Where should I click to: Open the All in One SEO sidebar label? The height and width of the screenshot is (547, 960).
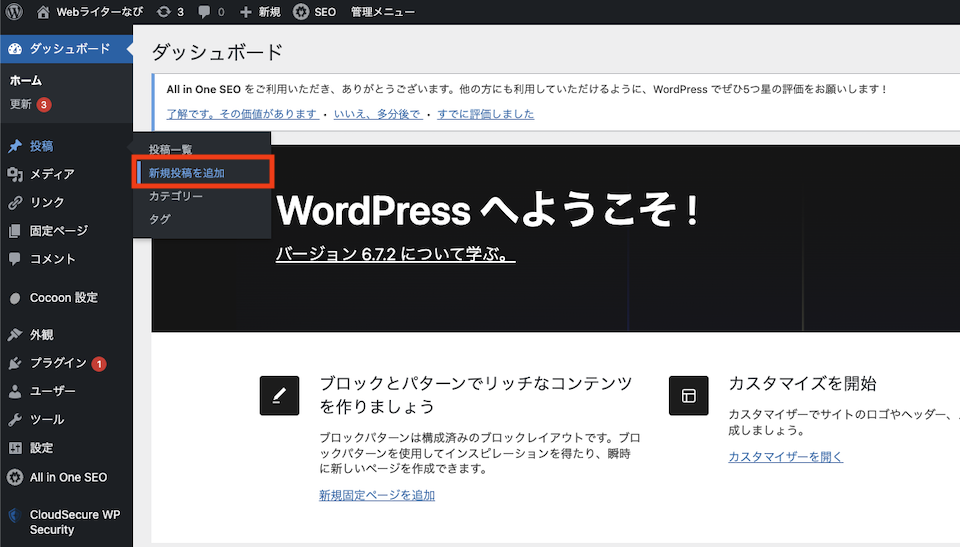coord(69,477)
